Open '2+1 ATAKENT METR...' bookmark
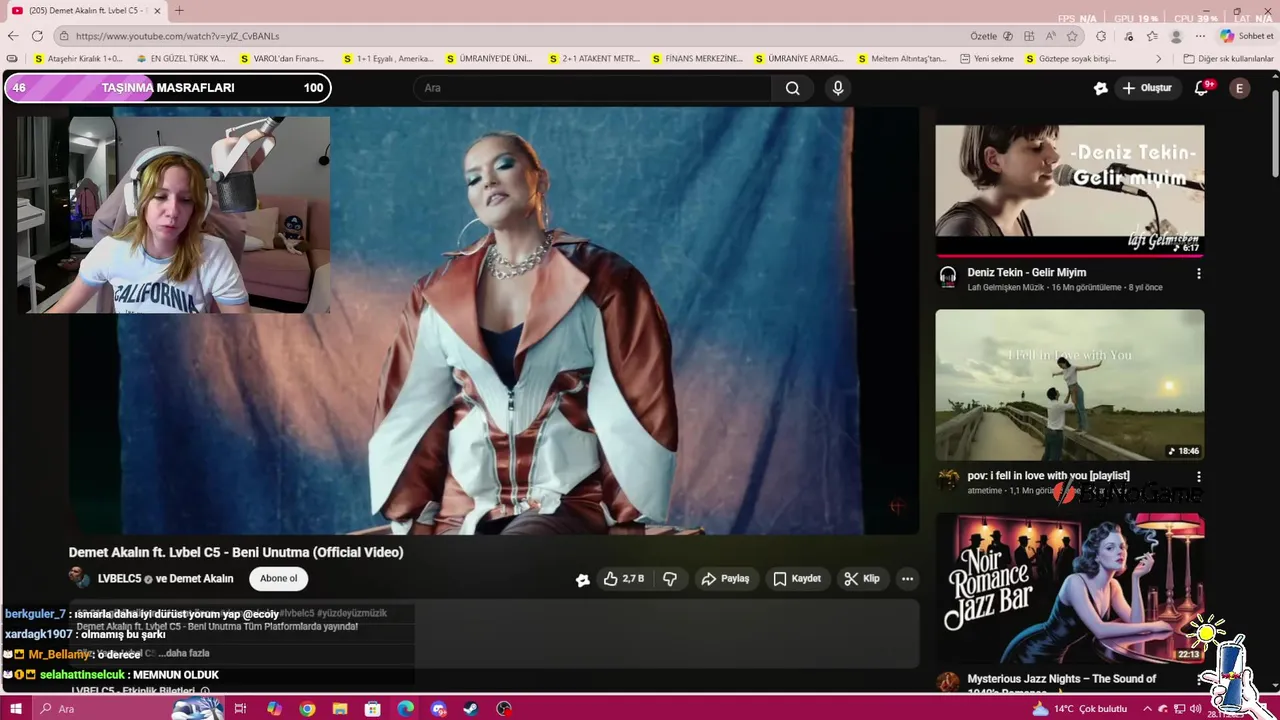The width and height of the screenshot is (1280, 720). coord(594,59)
